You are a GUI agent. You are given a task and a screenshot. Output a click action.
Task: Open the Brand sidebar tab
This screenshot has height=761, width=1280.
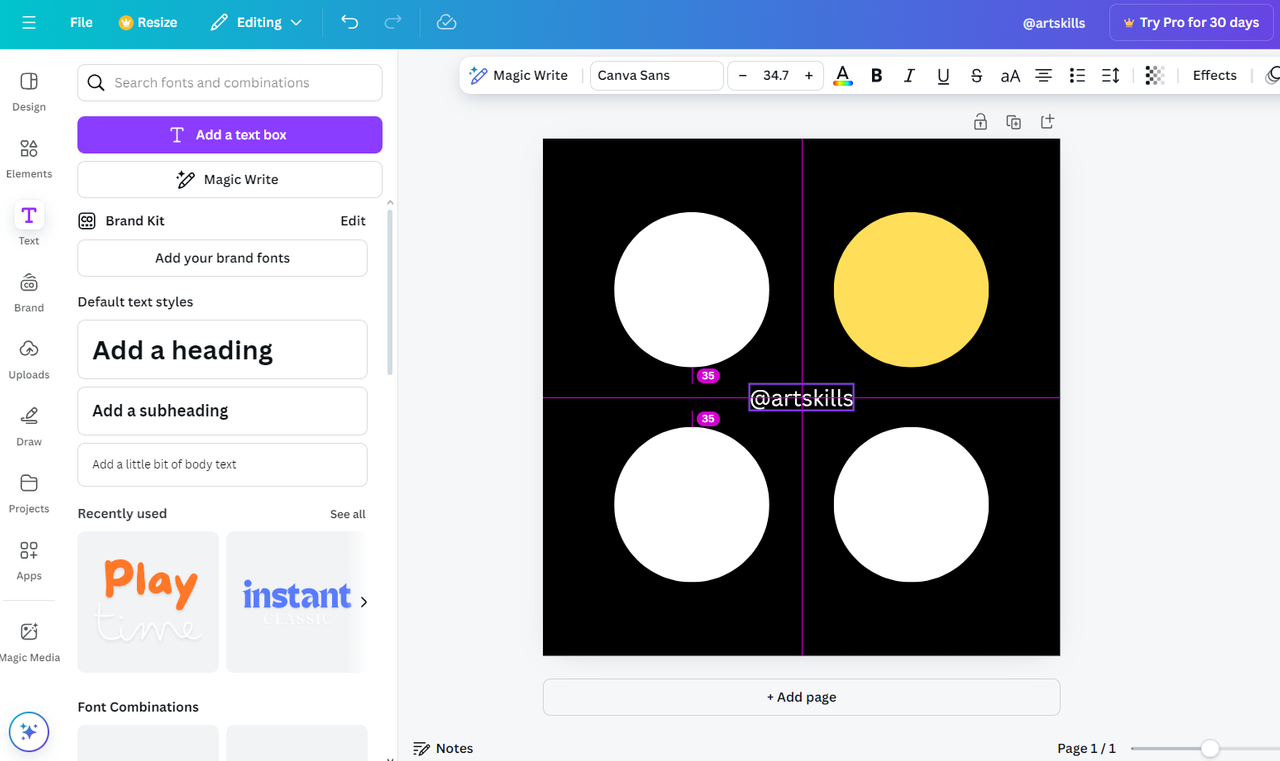click(29, 292)
